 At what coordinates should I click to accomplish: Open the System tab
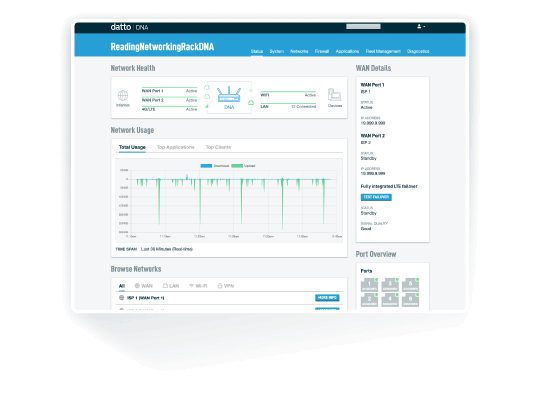tap(277, 51)
